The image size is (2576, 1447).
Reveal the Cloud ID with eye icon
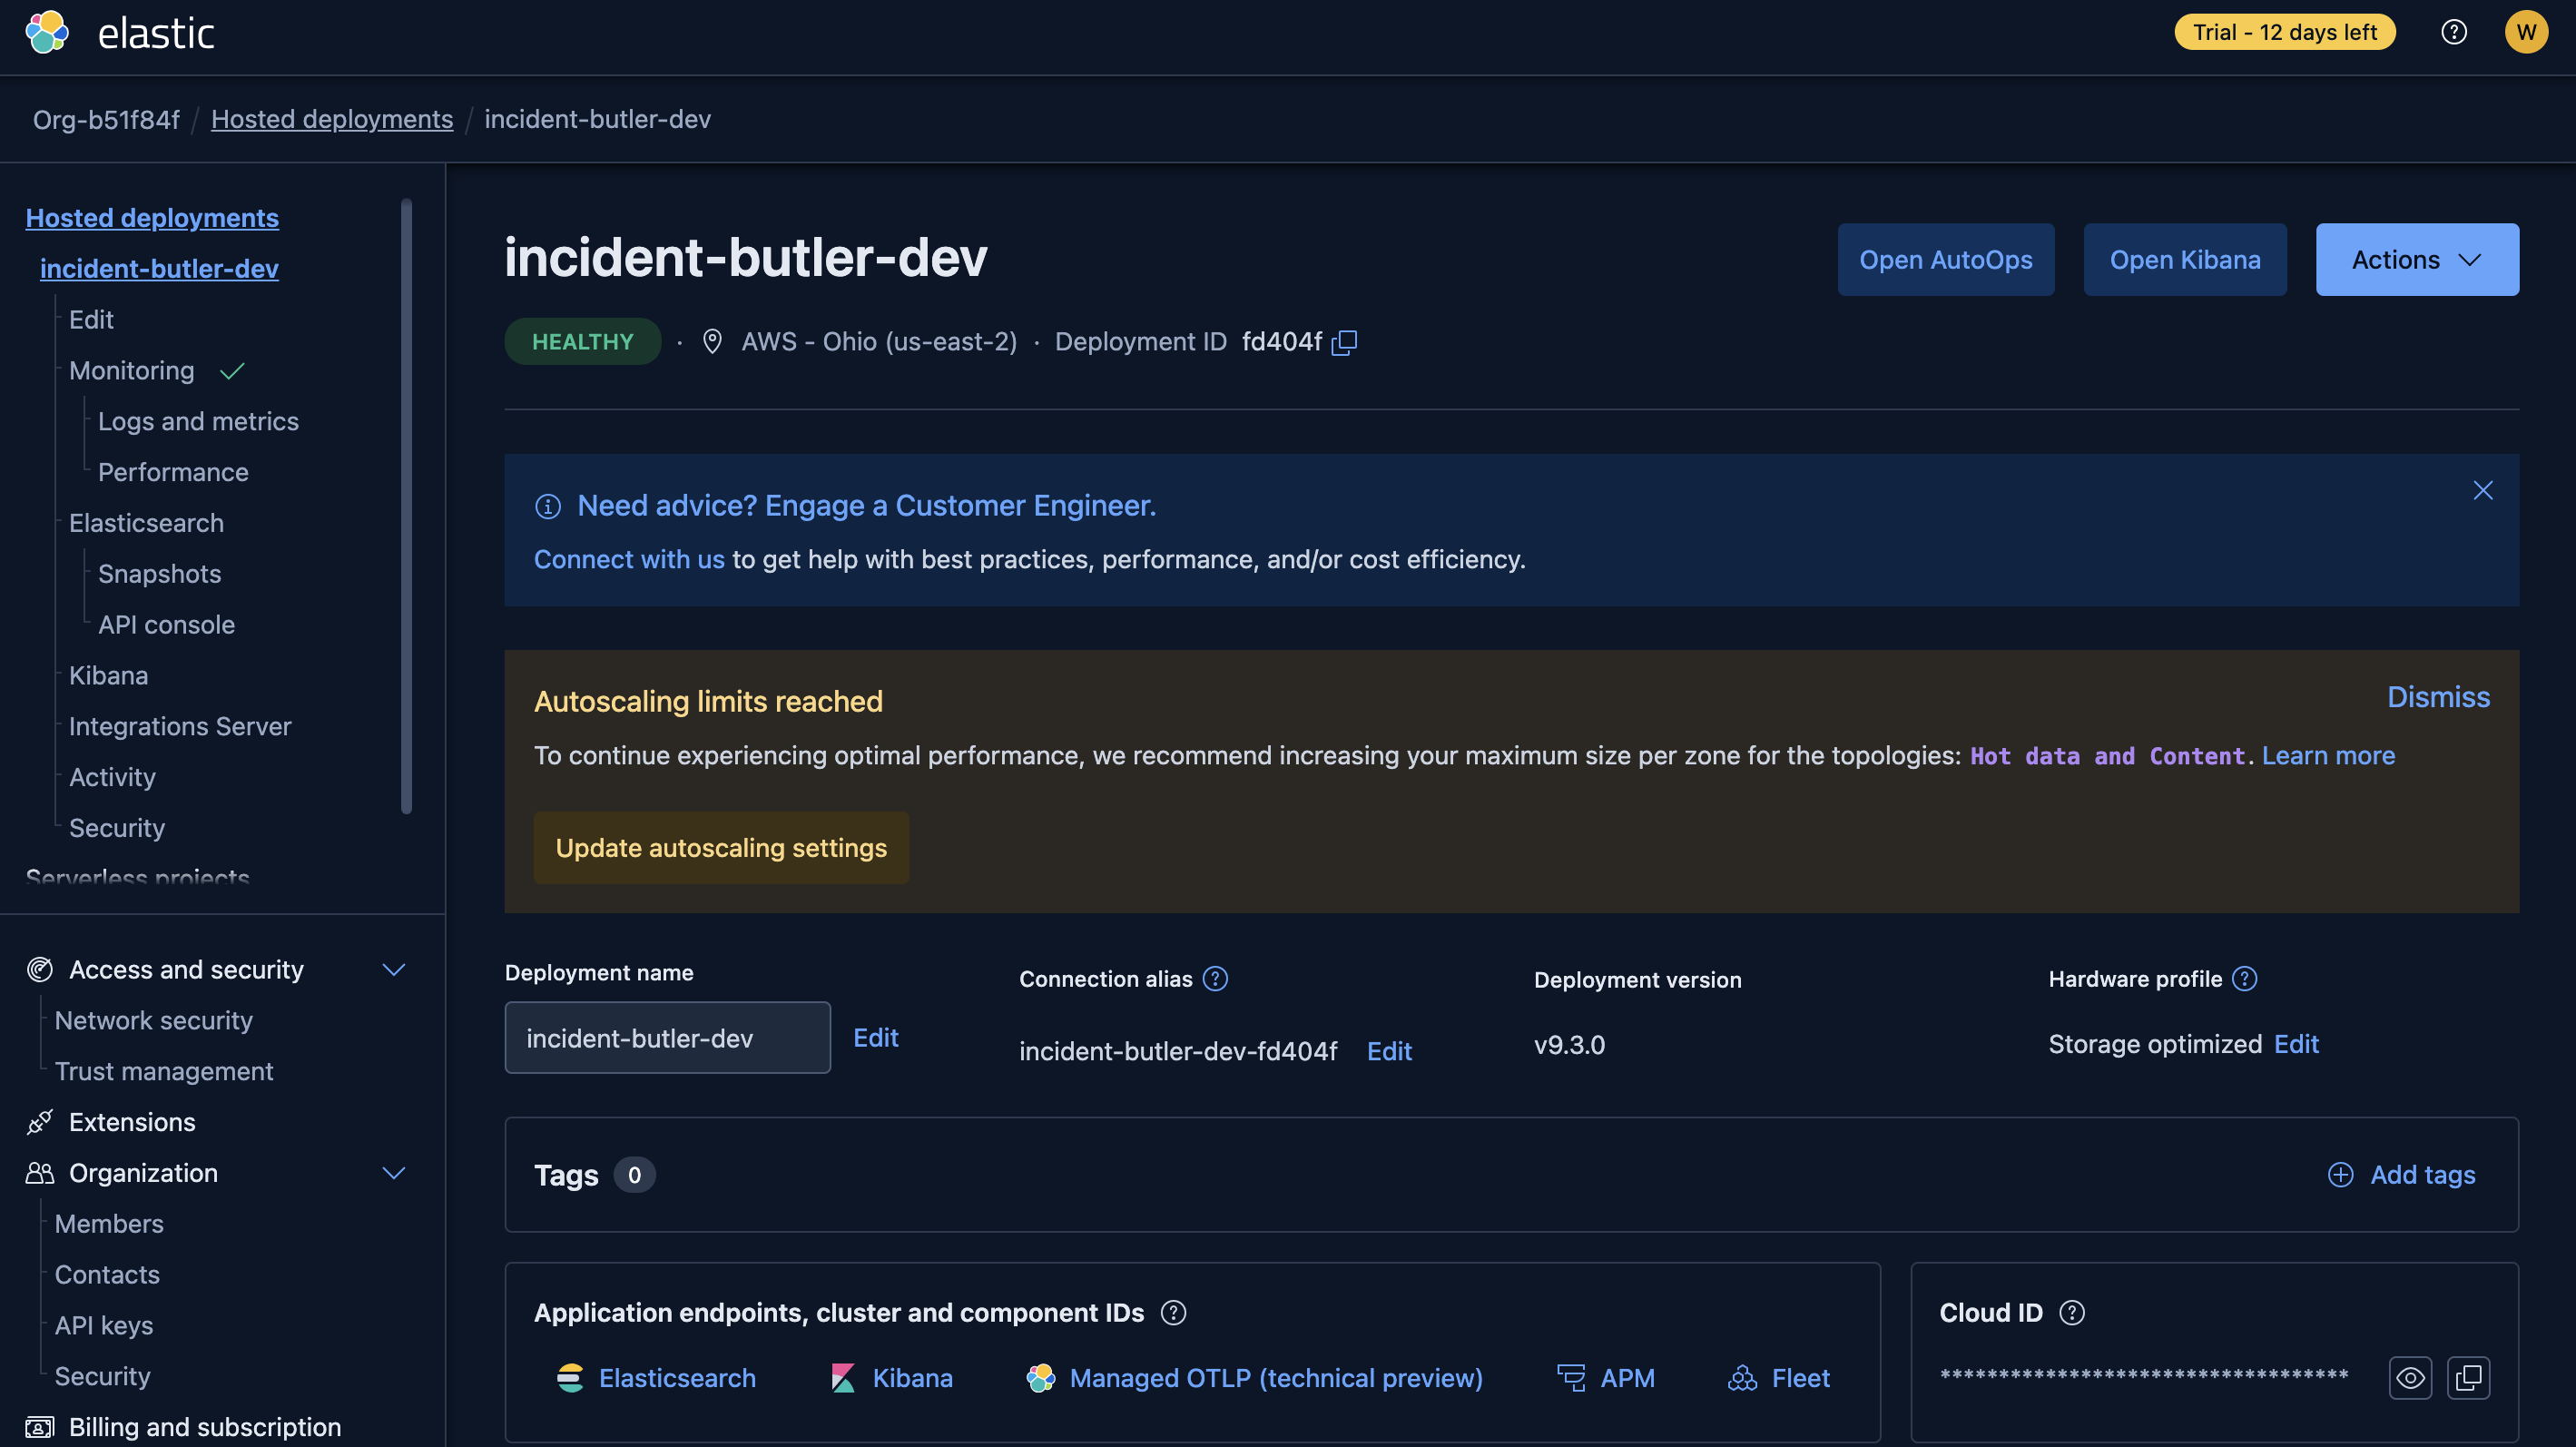coord(2410,1378)
